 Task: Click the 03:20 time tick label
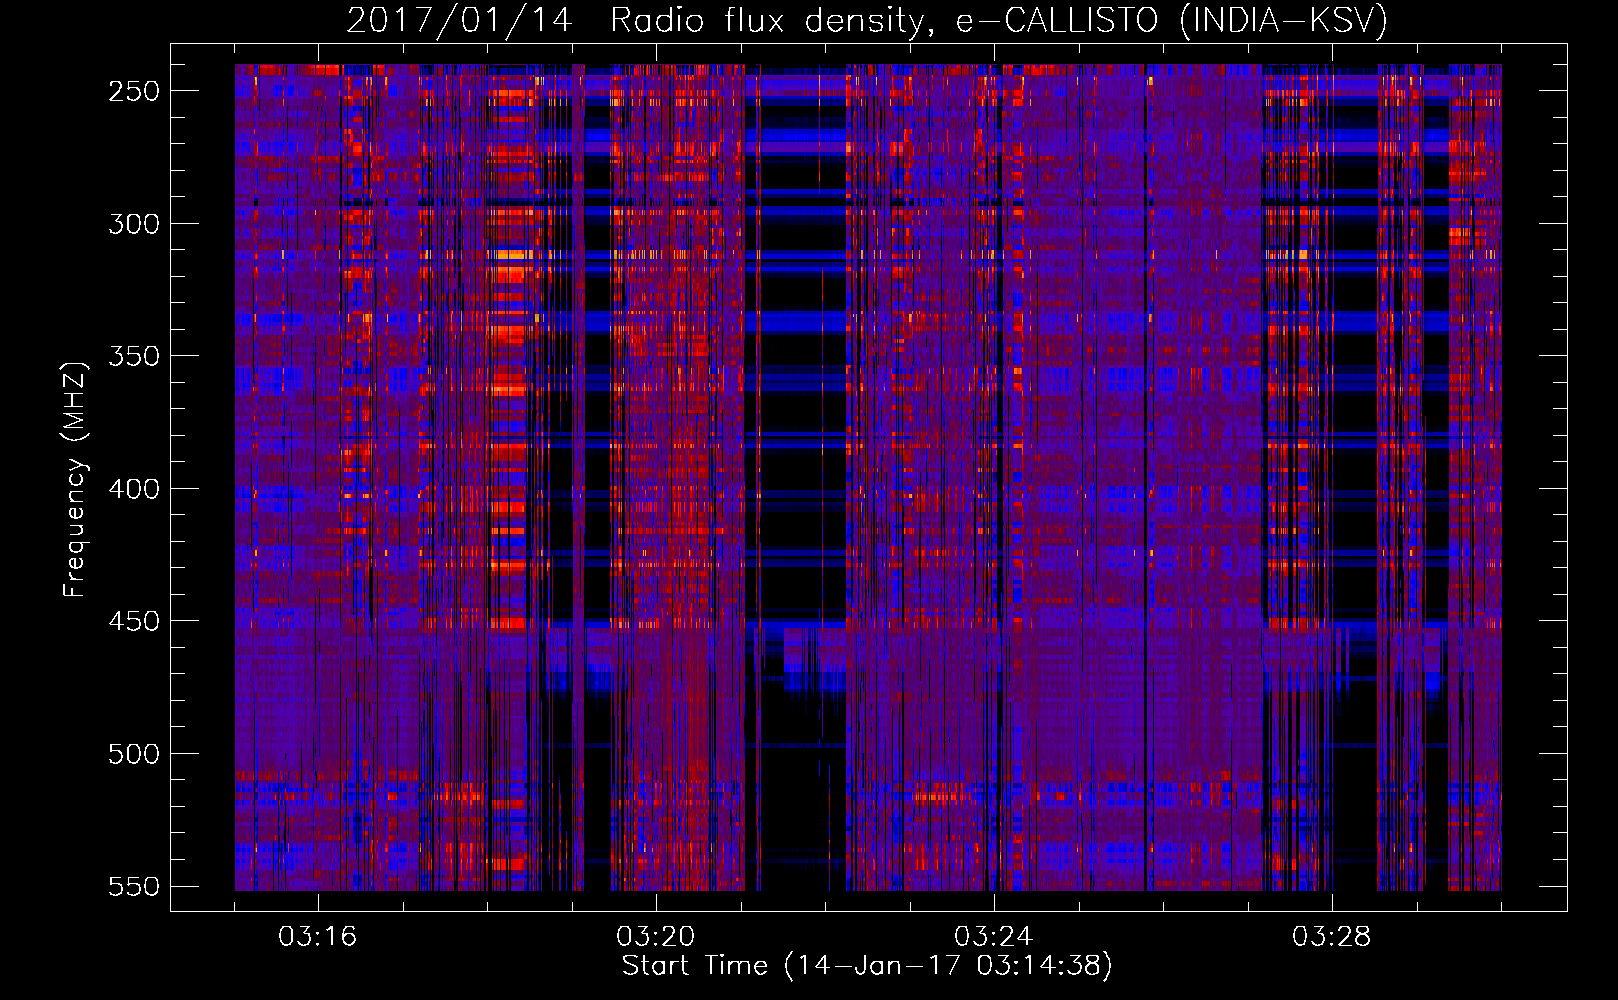656,937
